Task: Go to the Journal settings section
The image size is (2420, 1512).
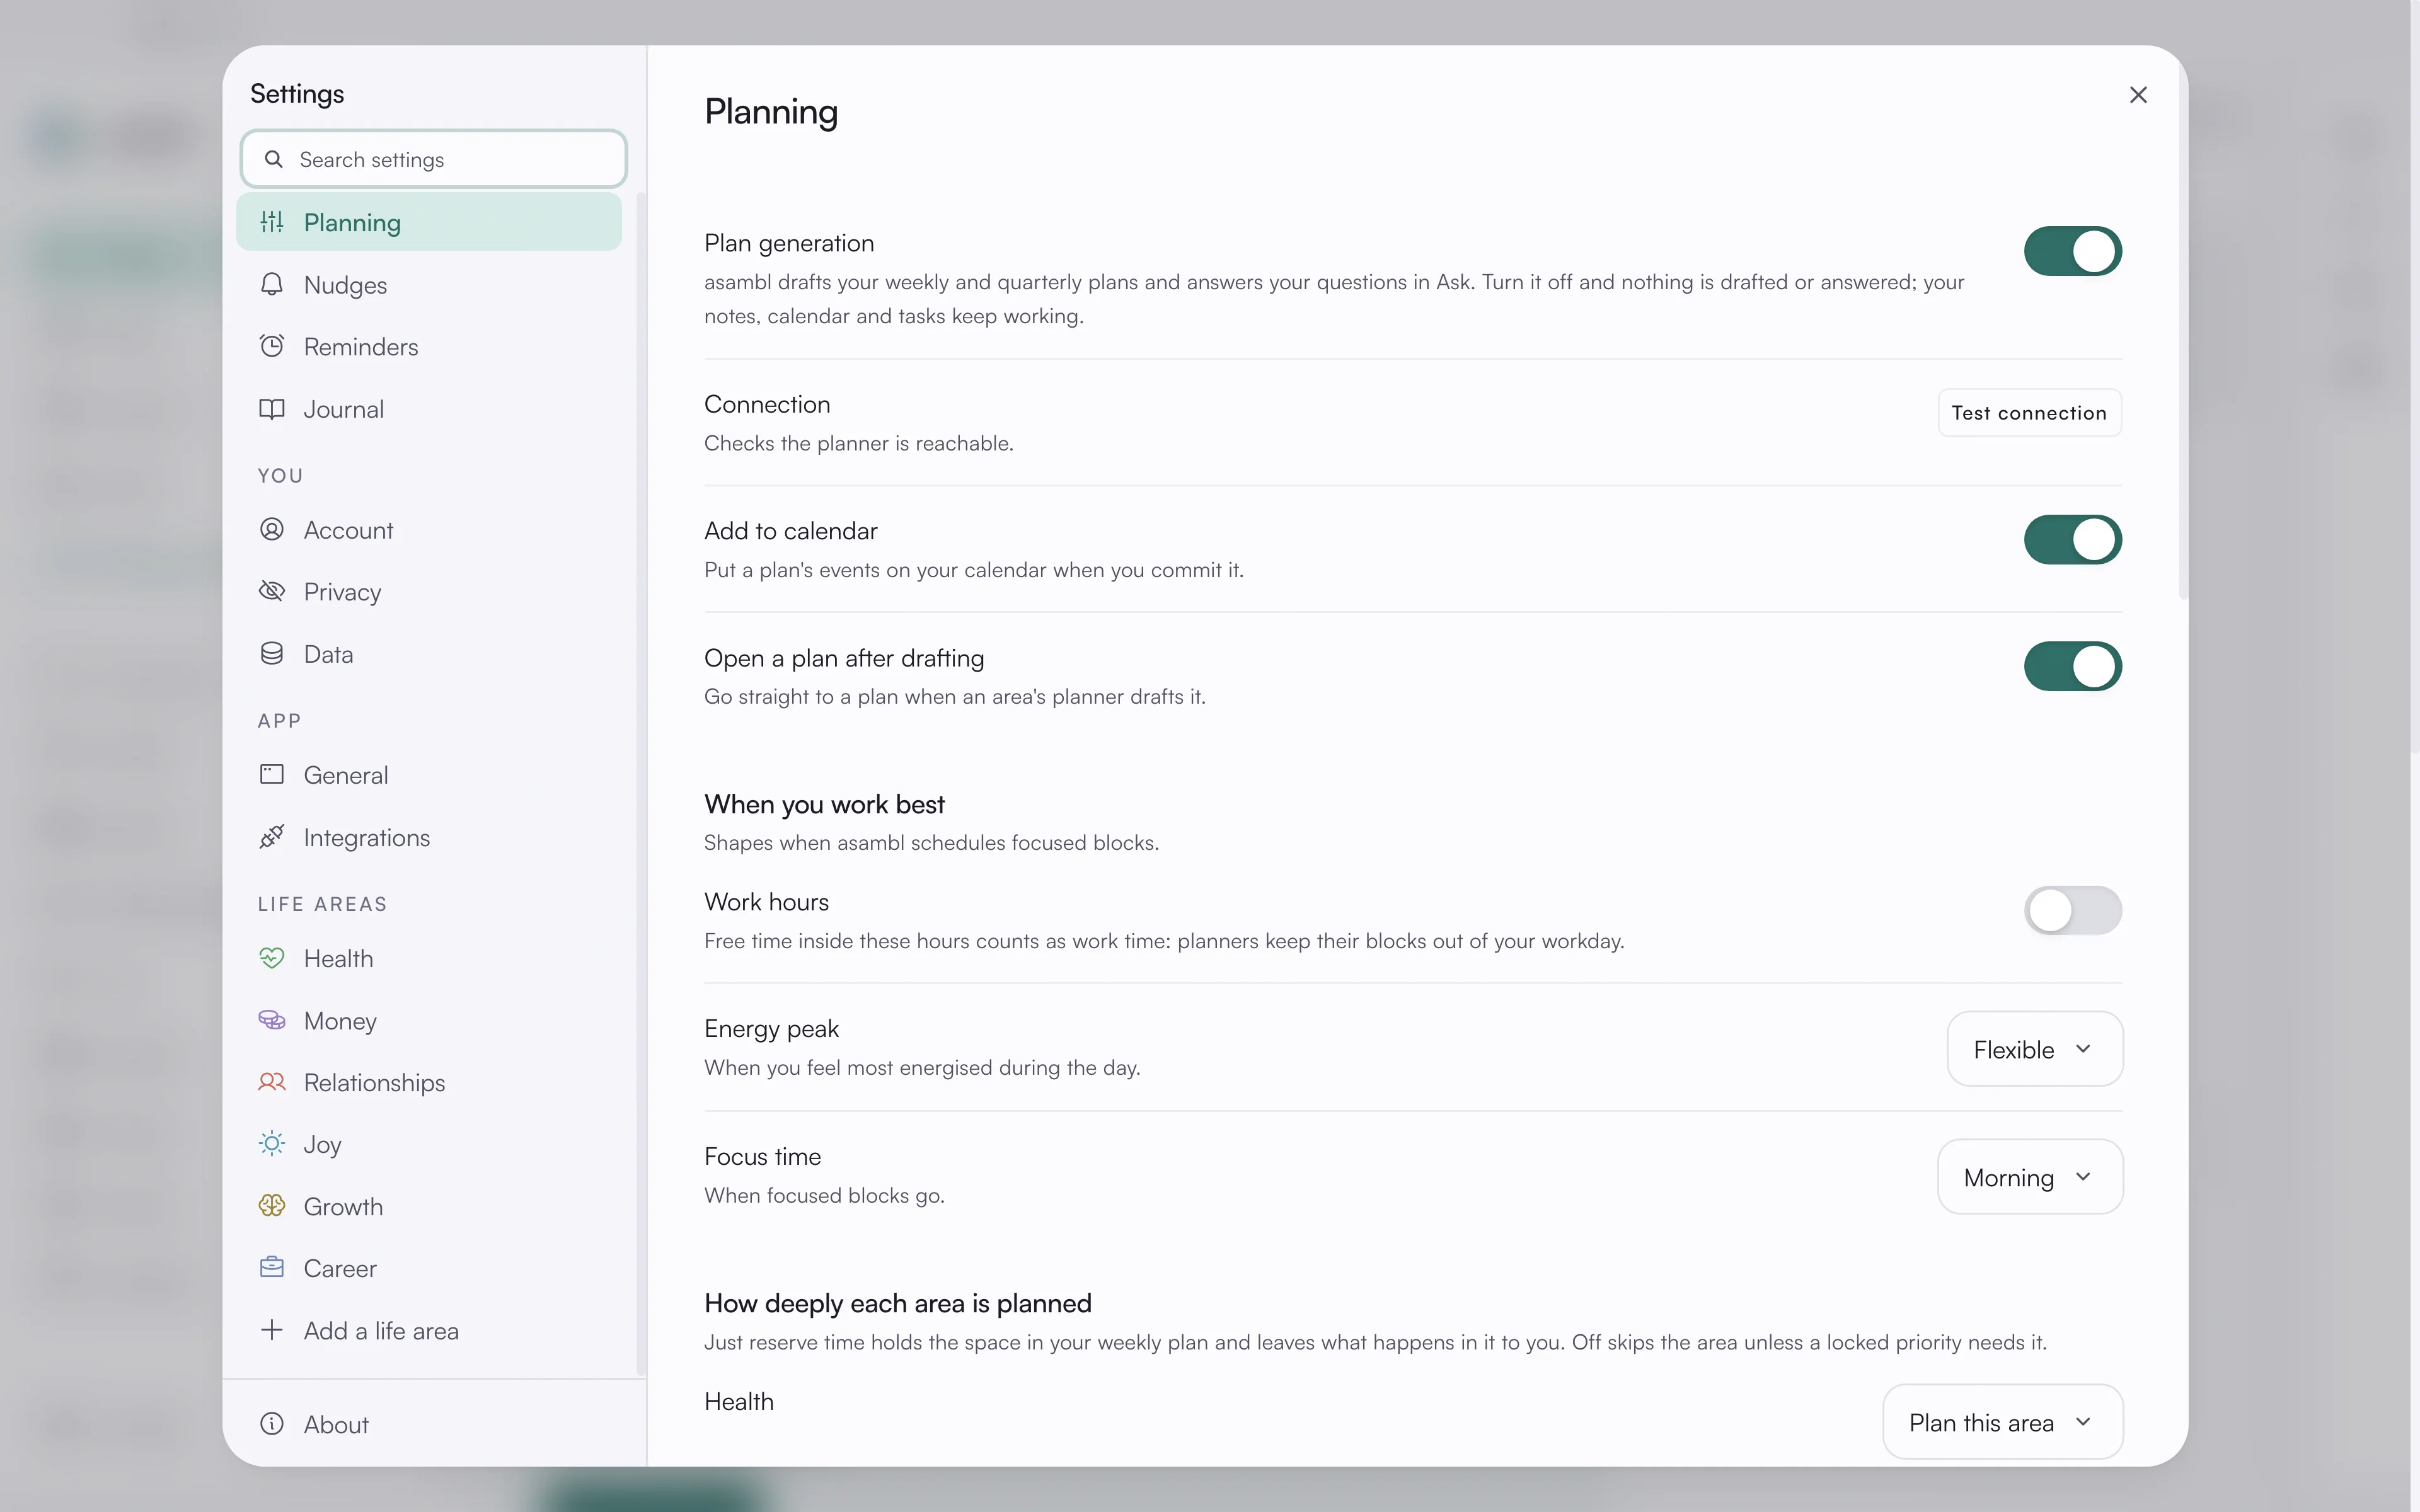Action: point(429,409)
